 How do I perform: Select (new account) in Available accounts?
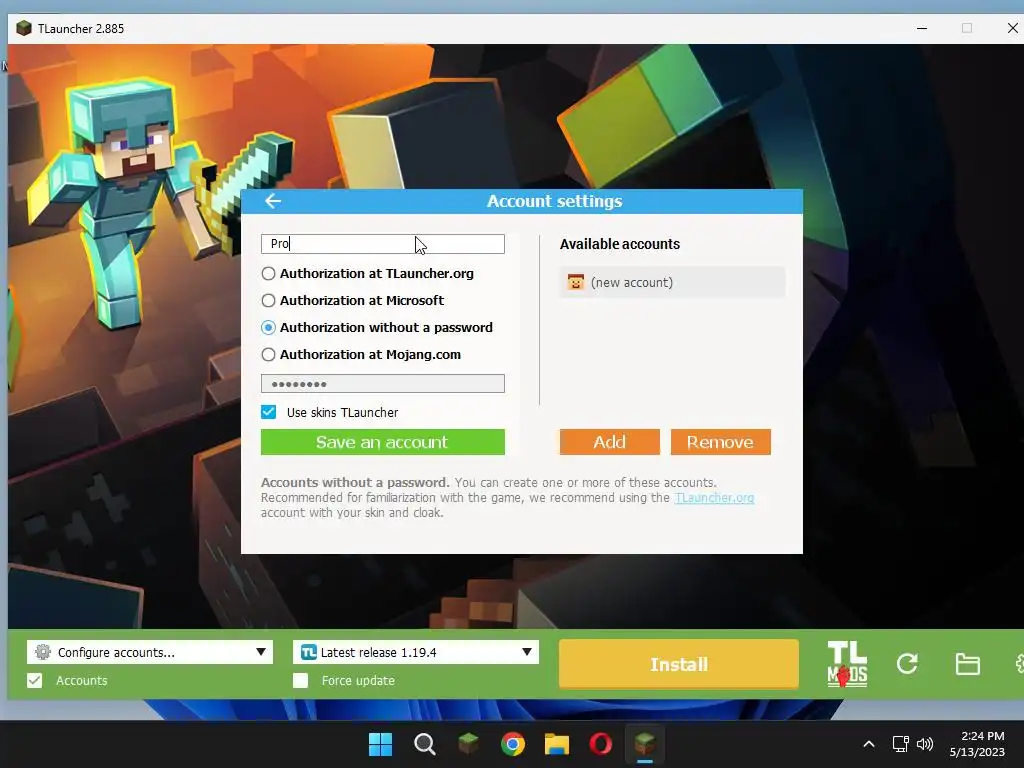point(672,282)
